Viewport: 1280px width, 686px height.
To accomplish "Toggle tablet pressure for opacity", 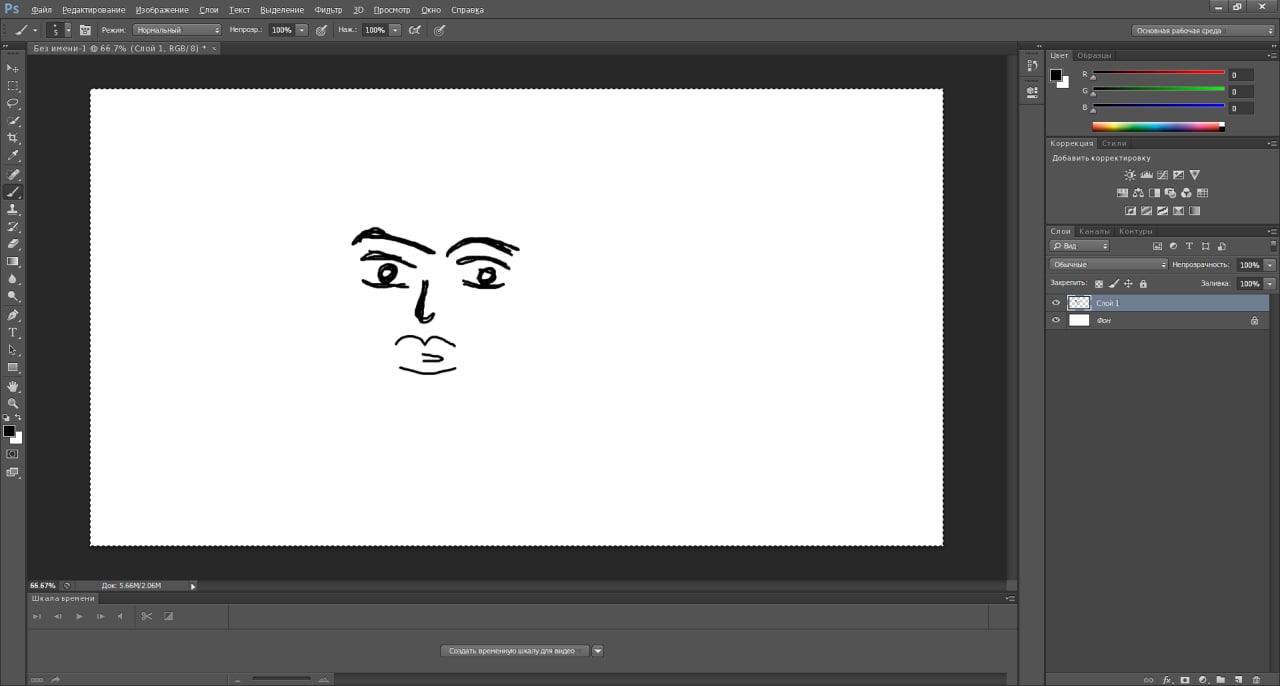I will click(x=321, y=30).
